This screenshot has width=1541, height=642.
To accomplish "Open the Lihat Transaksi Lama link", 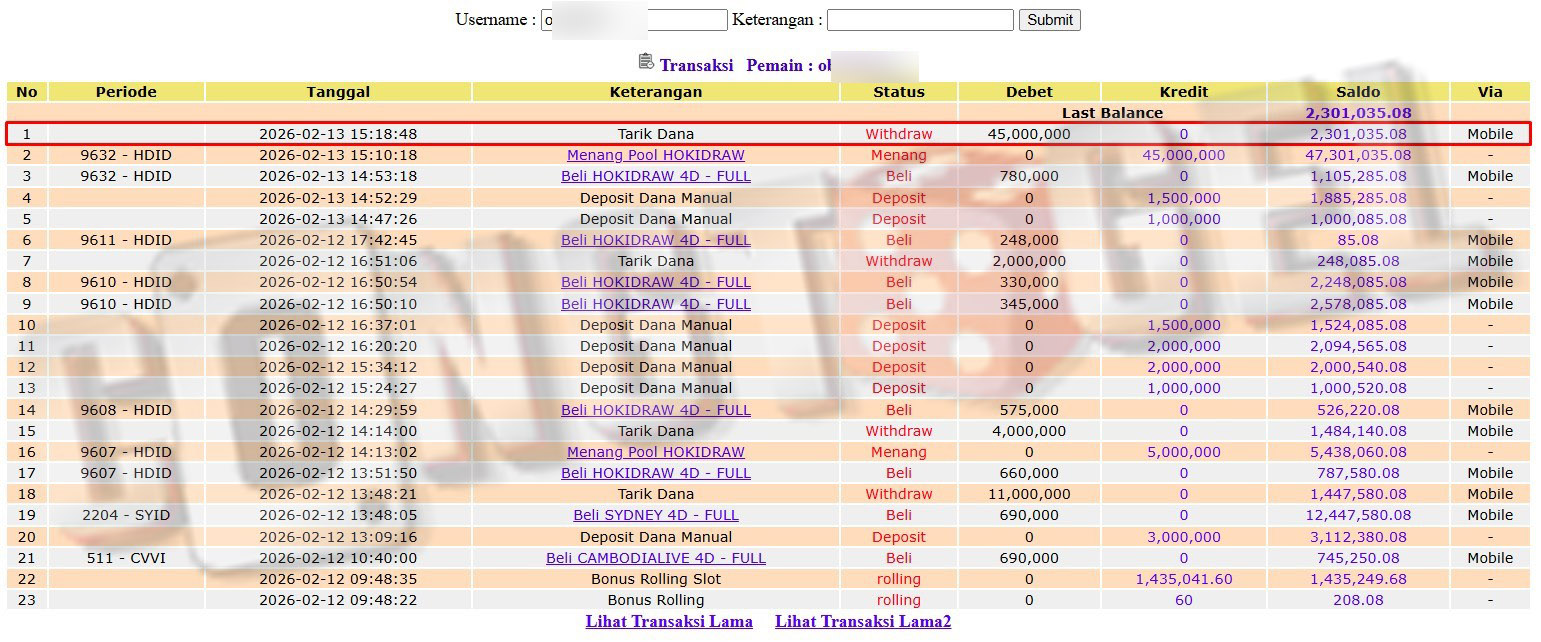I will (668, 622).
